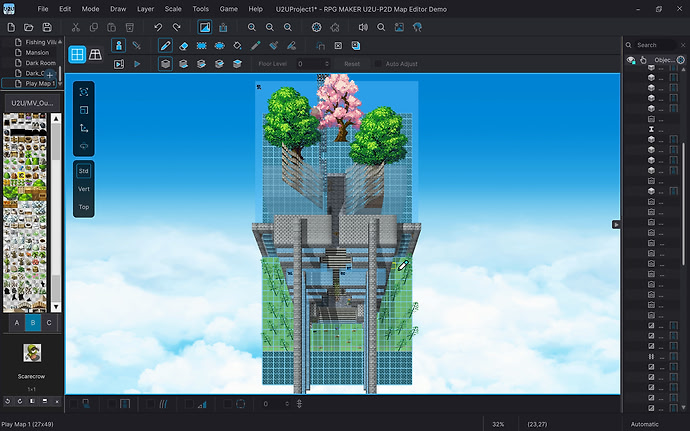Screen dimensions: 690x431
Task: Expand the right panel collapse arrow
Action: (x=616, y=225)
